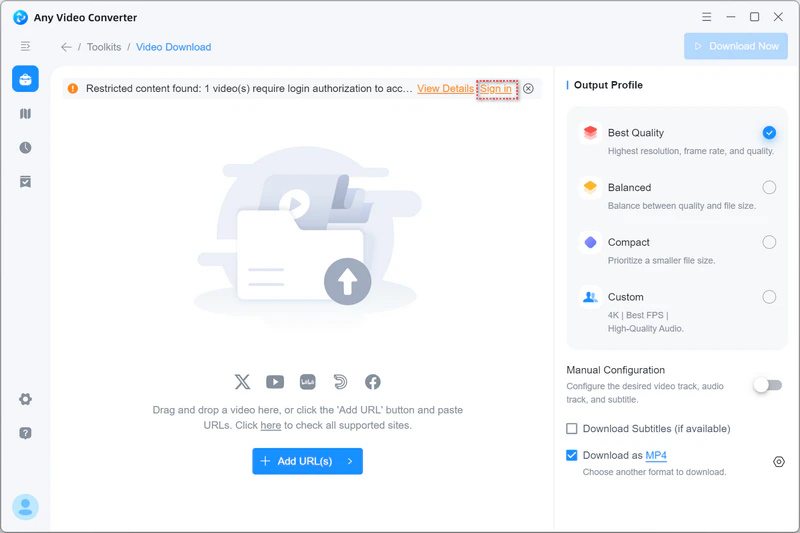Go to Toolkits in the breadcrumb

coord(104,47)
